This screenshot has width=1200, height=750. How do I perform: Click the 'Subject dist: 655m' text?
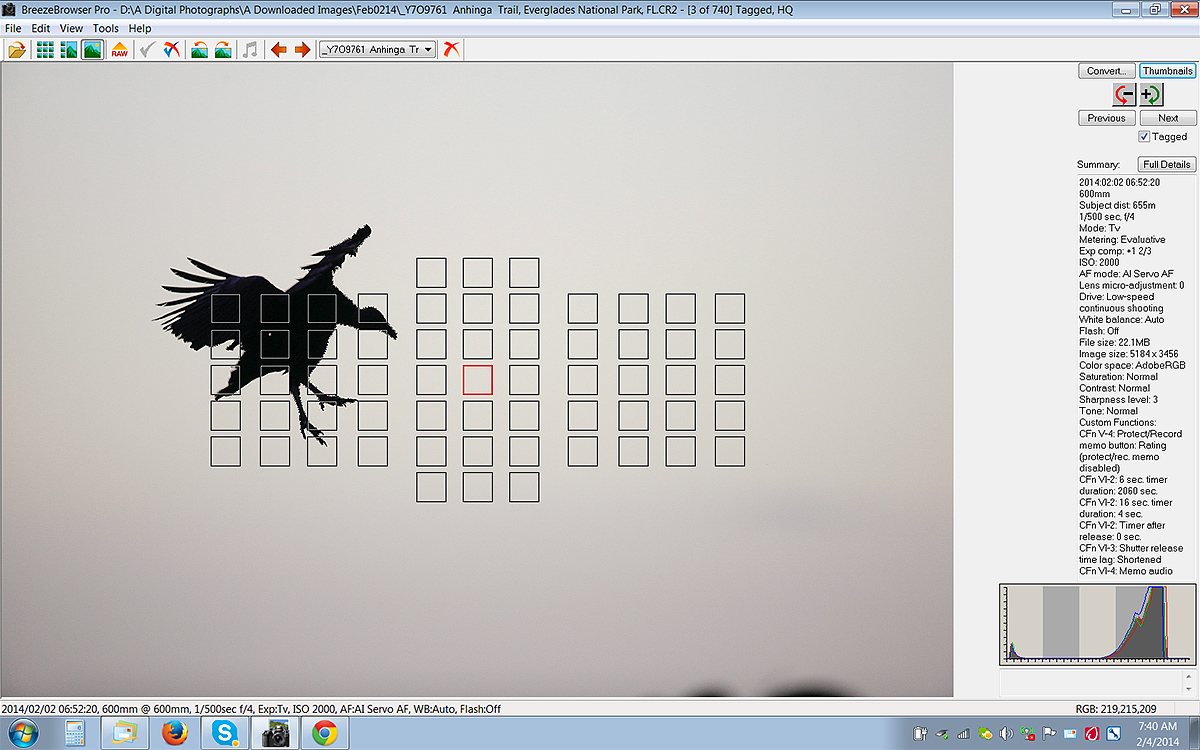pos(1117,205)
